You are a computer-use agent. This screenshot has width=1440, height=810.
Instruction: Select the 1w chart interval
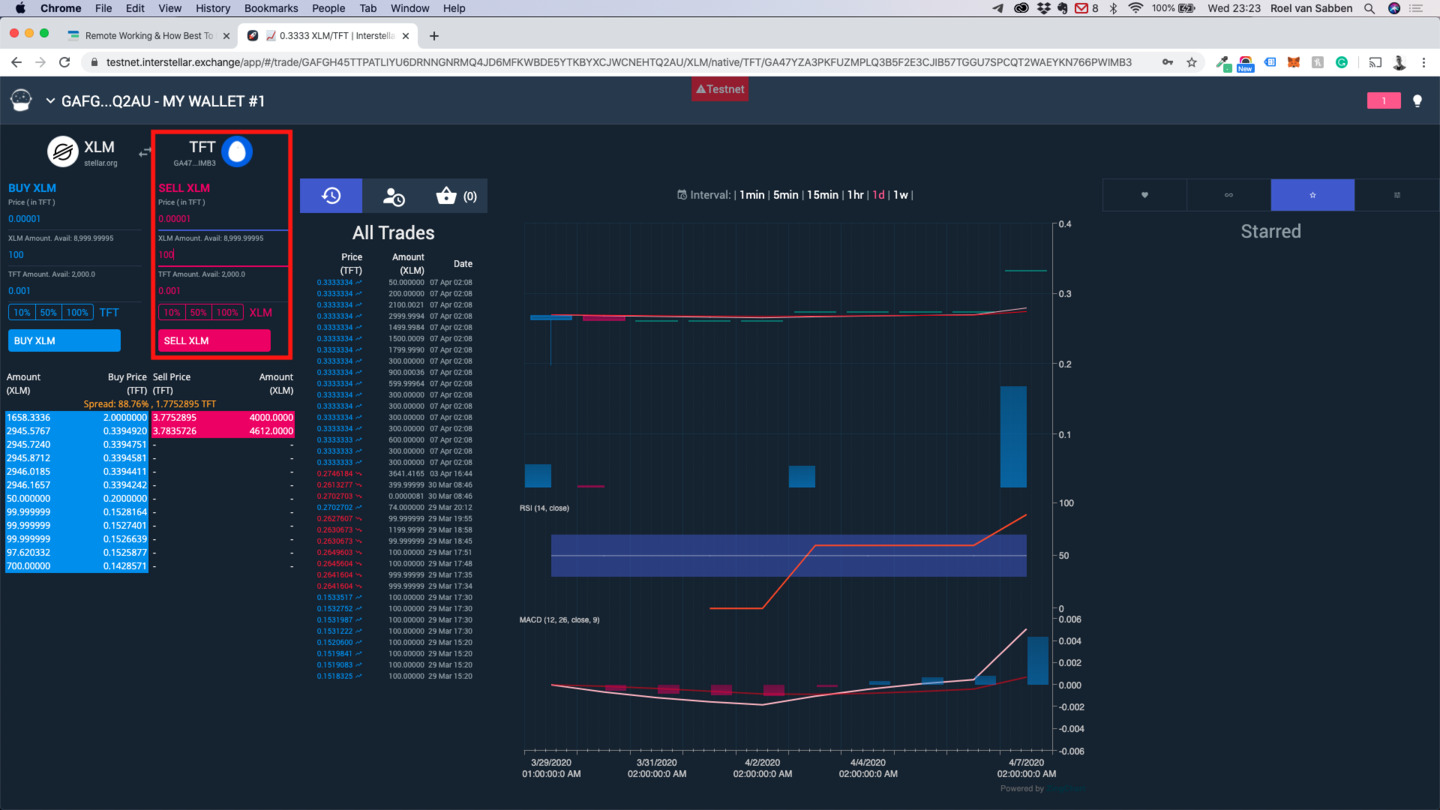pyautogui.click(x=900, y=195)
